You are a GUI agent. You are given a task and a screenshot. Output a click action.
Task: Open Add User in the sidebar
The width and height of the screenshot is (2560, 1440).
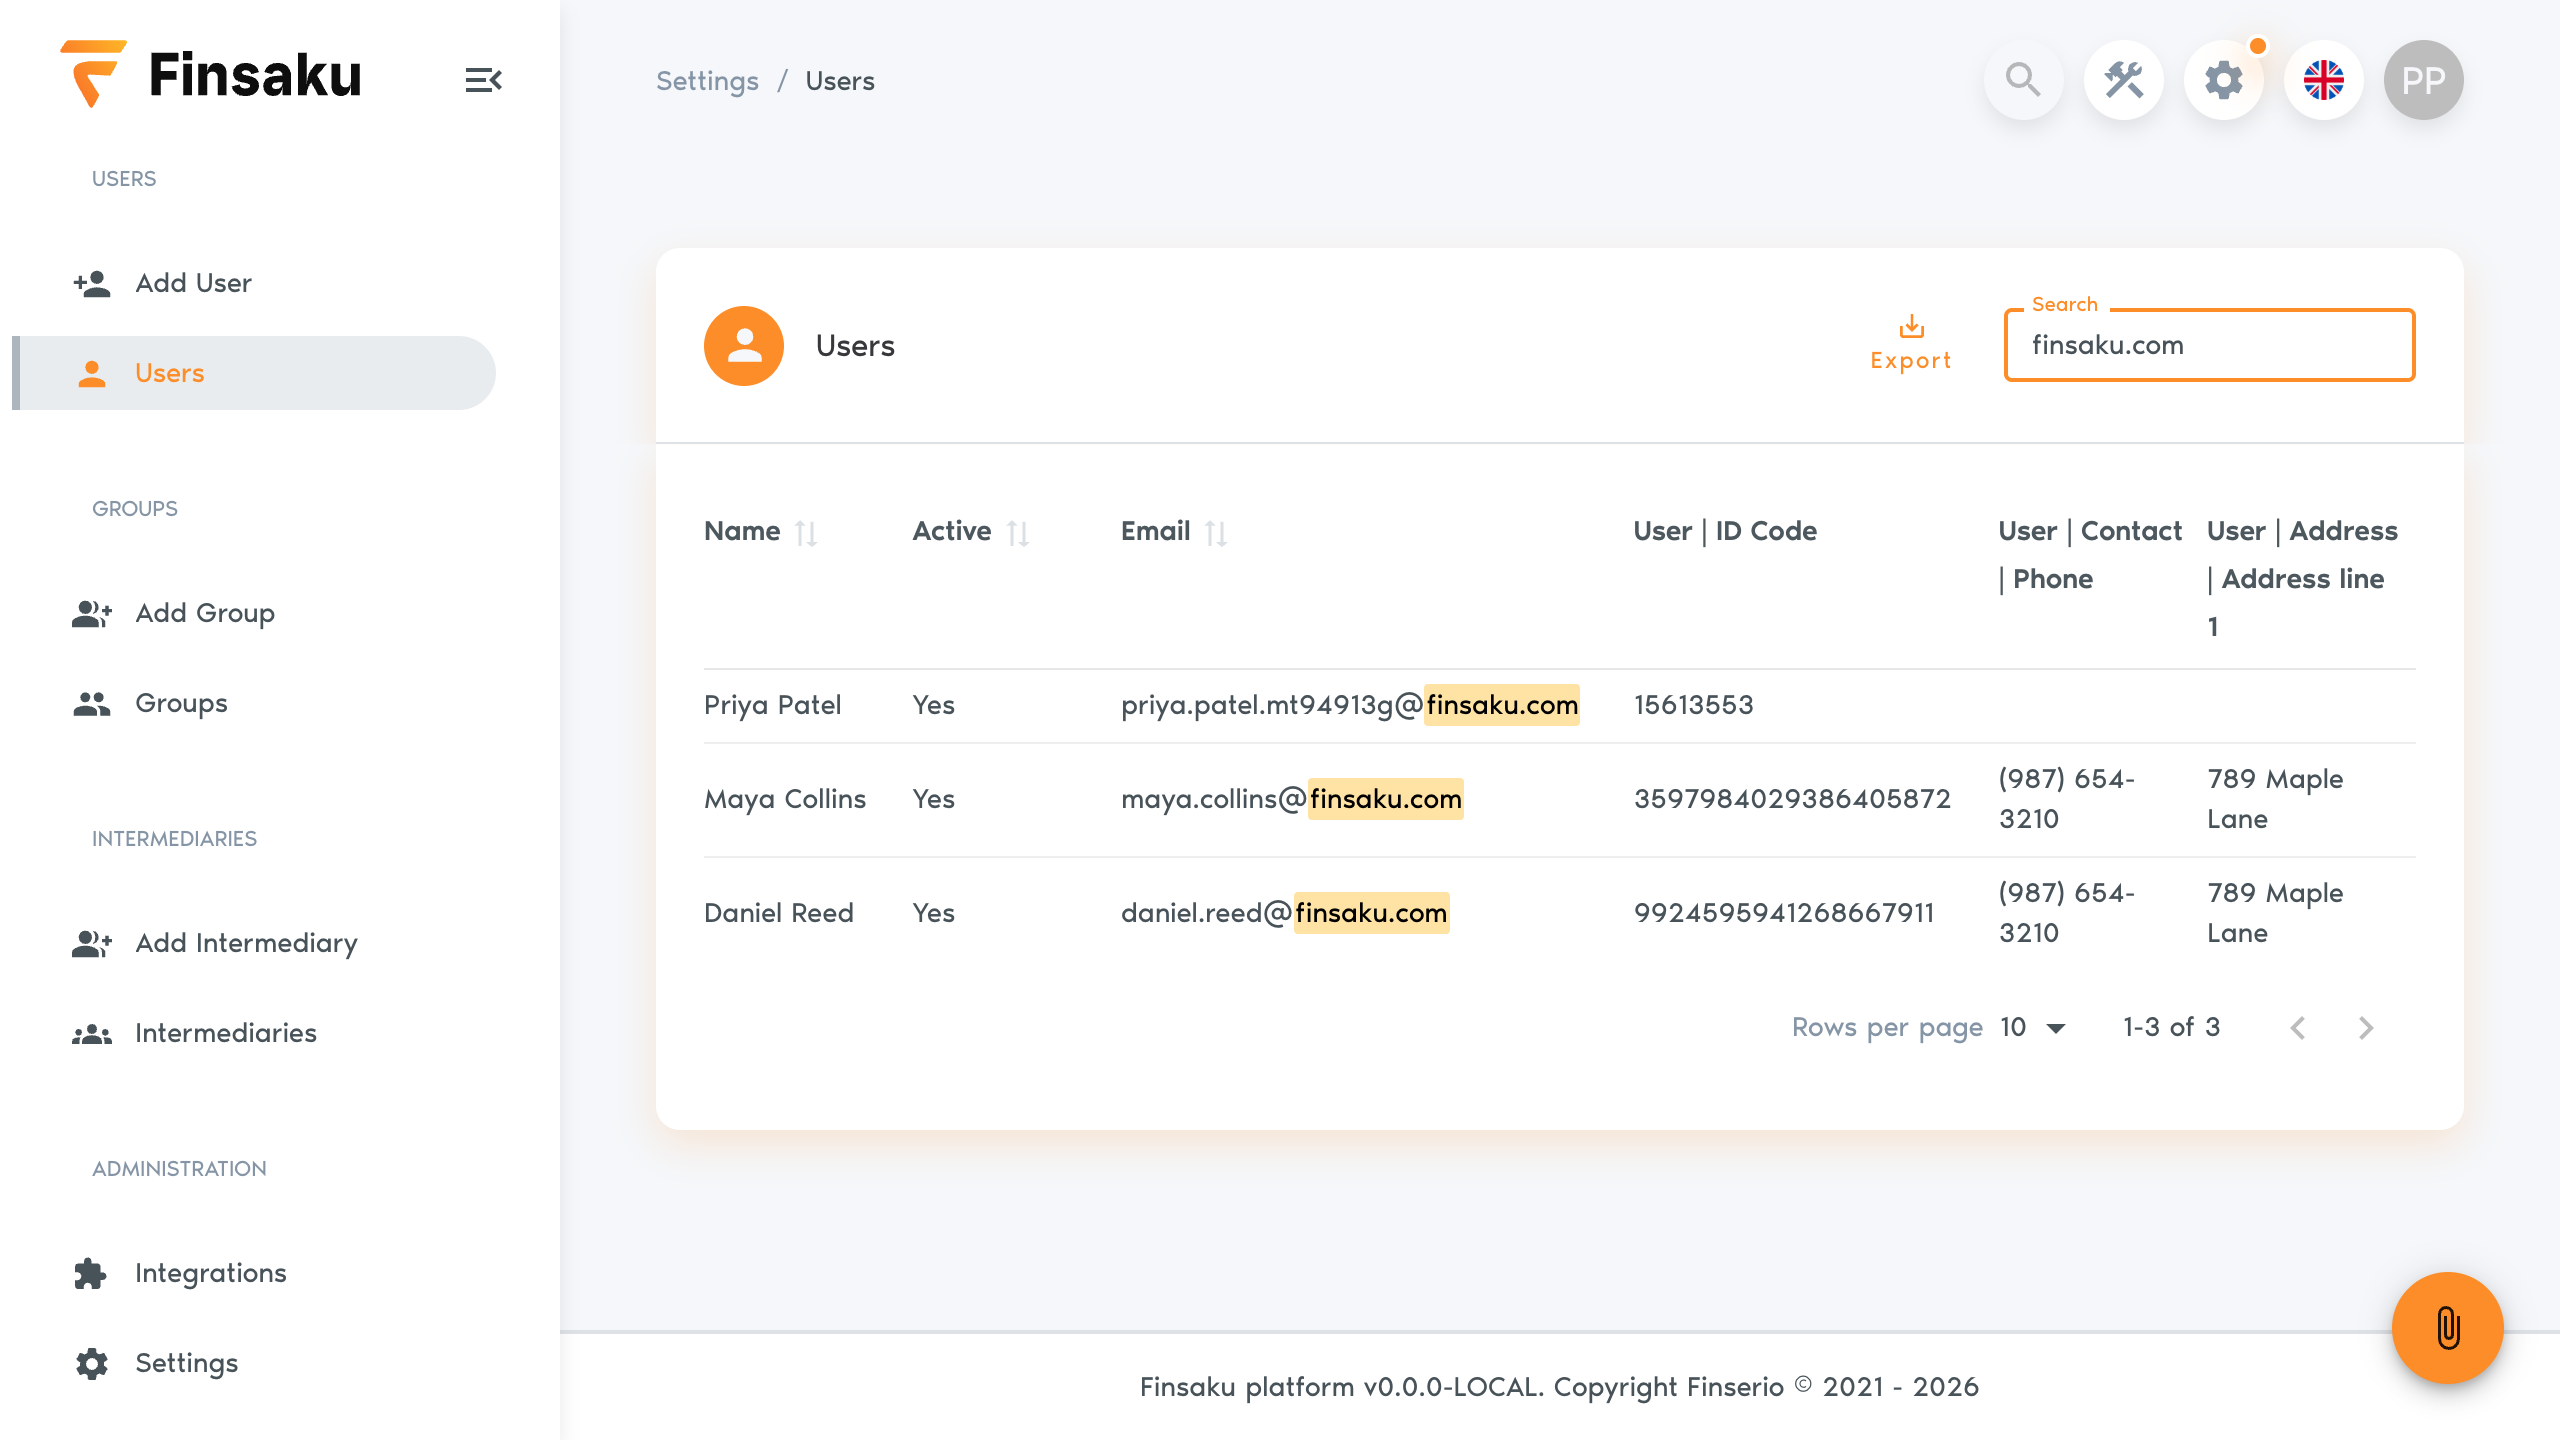pos(254,283)
